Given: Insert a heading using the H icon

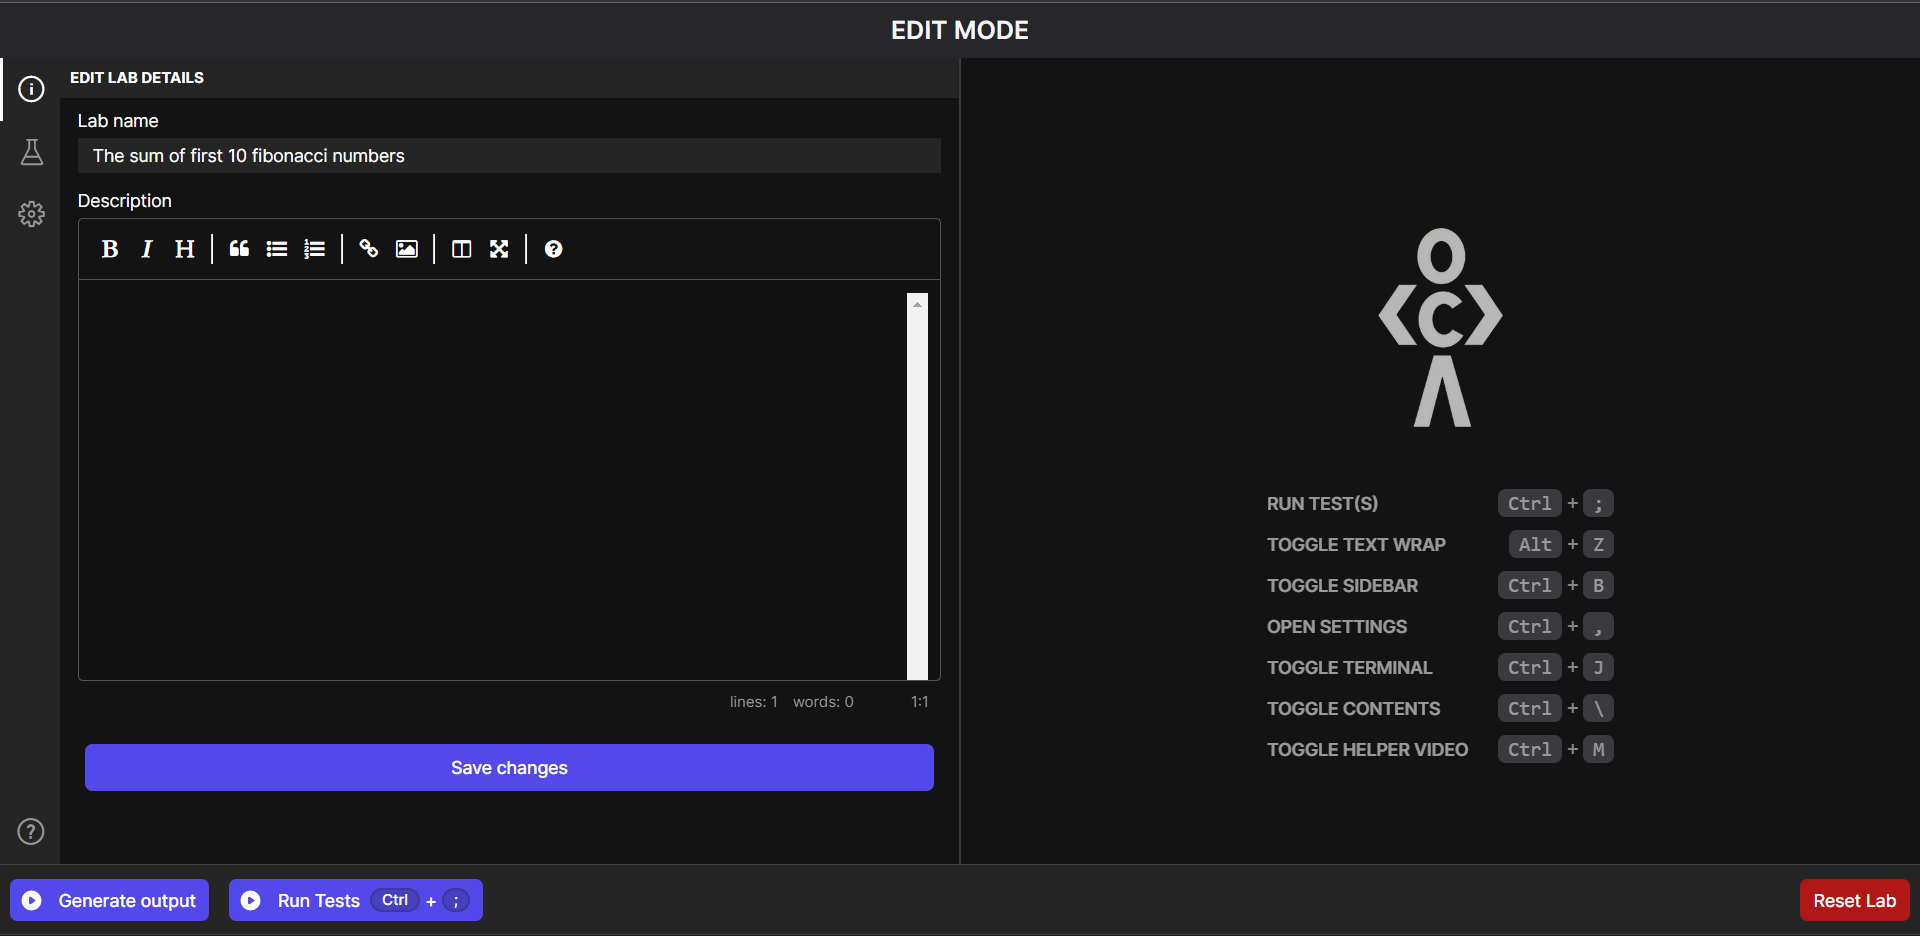Looking at the screenshot, I should pos(184,249).
